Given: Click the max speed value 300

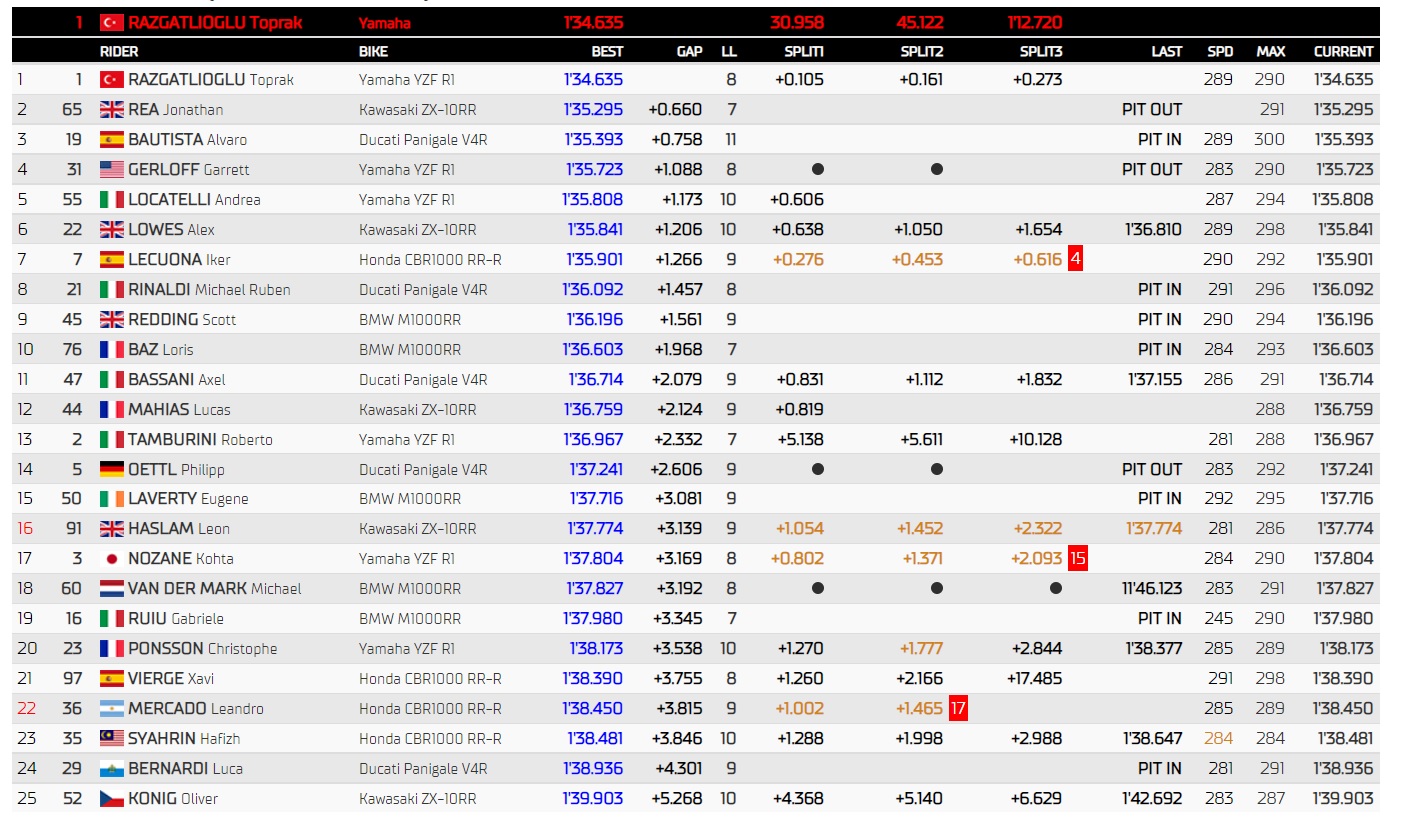Looking at the screenshot, I should (x=1270, y=139).
